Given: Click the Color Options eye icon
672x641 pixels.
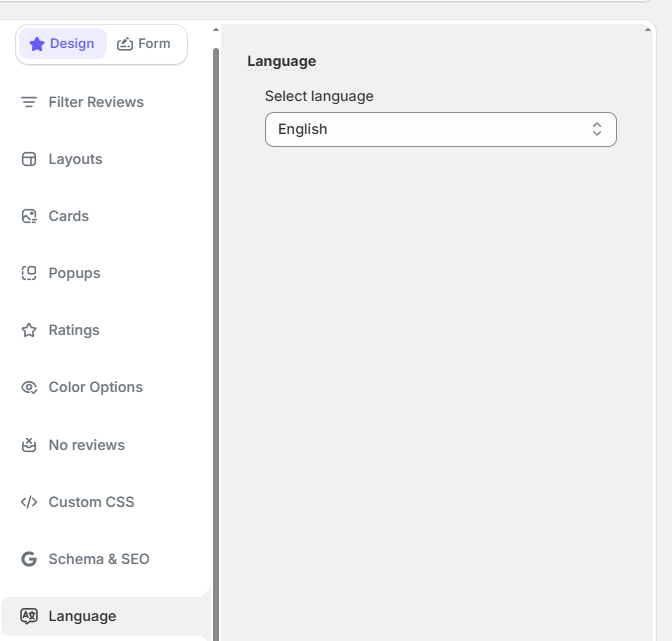Looking at the screenshot, I should click(28, 387).
